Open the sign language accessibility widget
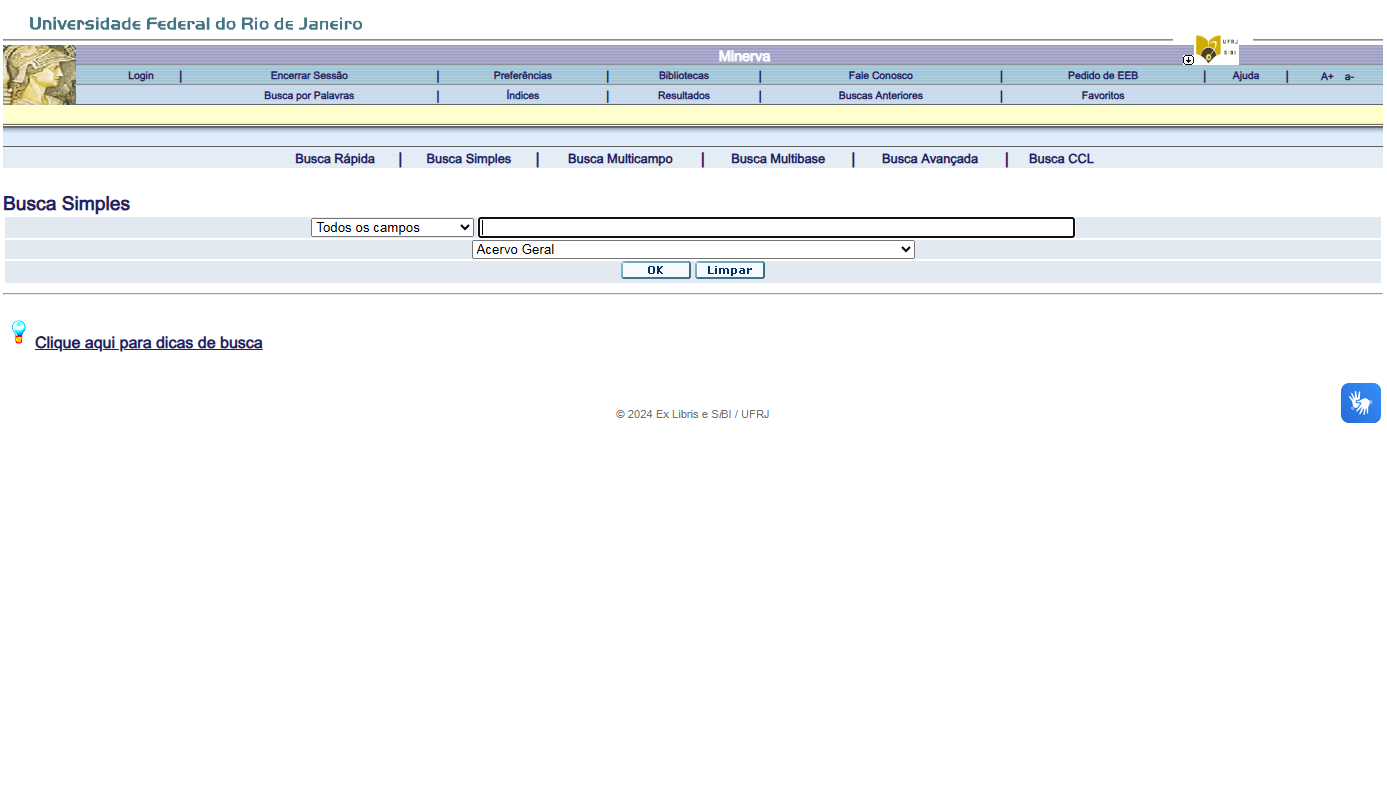The width and height of the screenshot is (1387, 789). 1360,403
